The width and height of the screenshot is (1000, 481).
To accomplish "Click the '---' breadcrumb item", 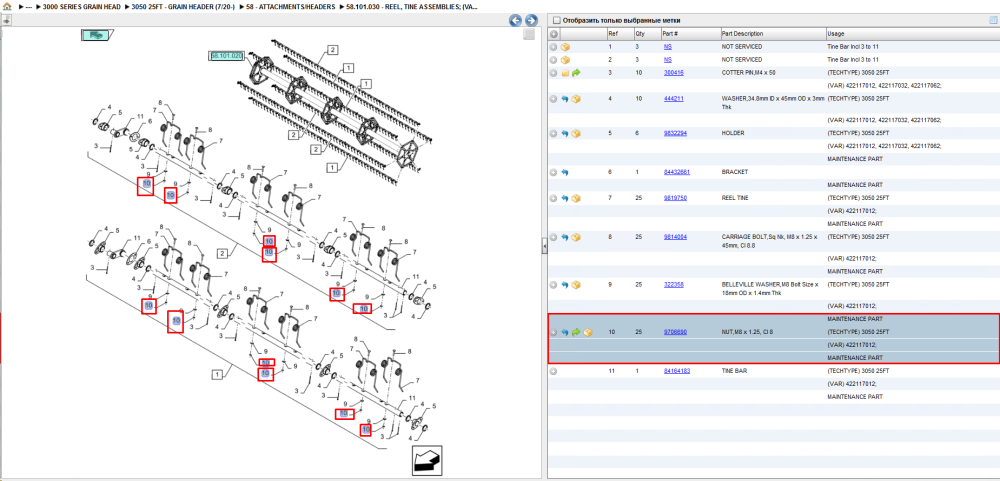I will [x=29, y=6].
